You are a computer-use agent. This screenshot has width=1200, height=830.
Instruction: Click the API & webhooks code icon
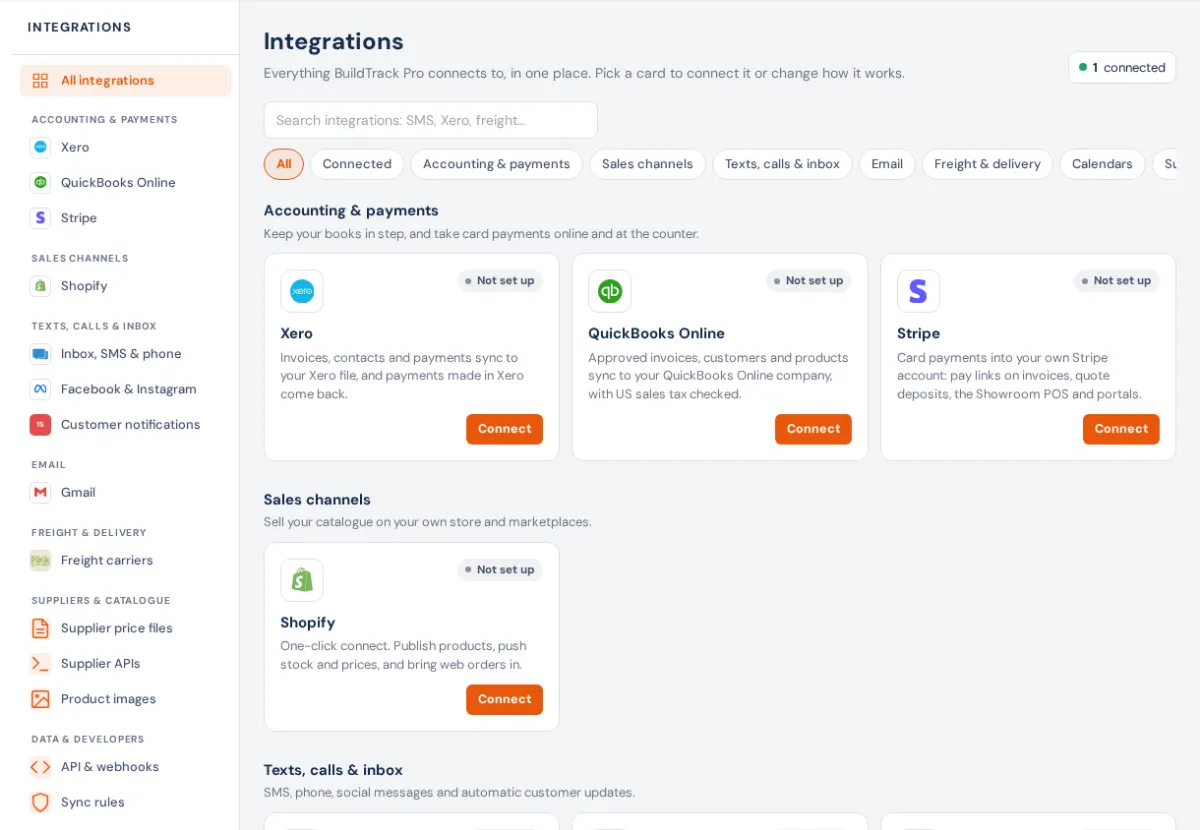point(40,767)
